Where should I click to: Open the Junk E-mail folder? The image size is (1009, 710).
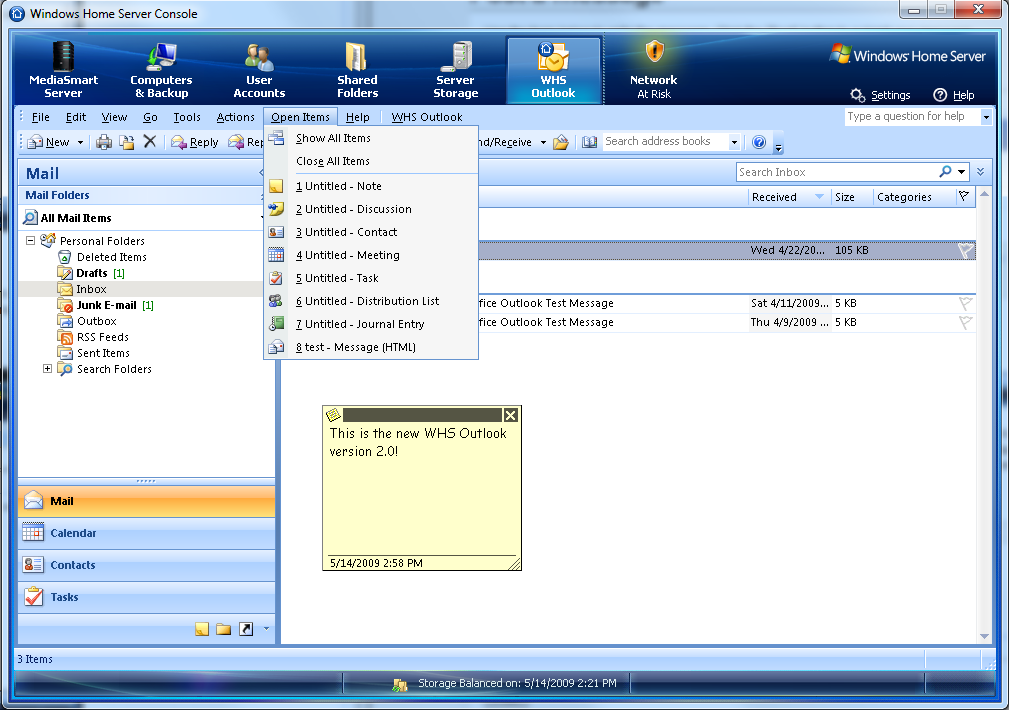pyautogui.click(x=106, y=305)
